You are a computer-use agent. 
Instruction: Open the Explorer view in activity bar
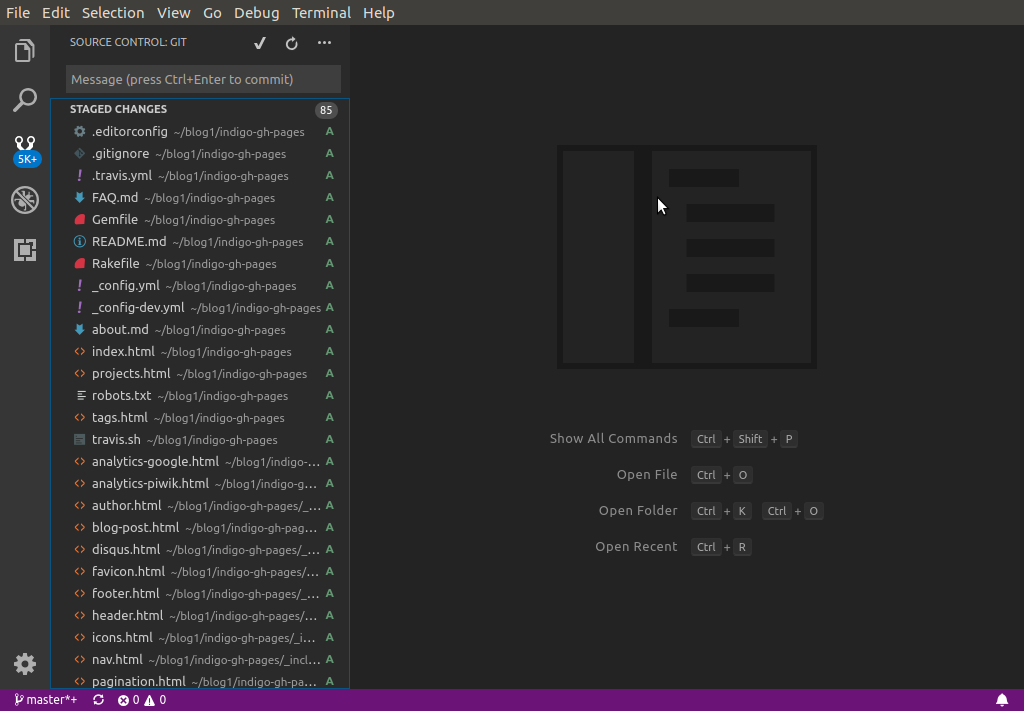[x=25, y=51]
